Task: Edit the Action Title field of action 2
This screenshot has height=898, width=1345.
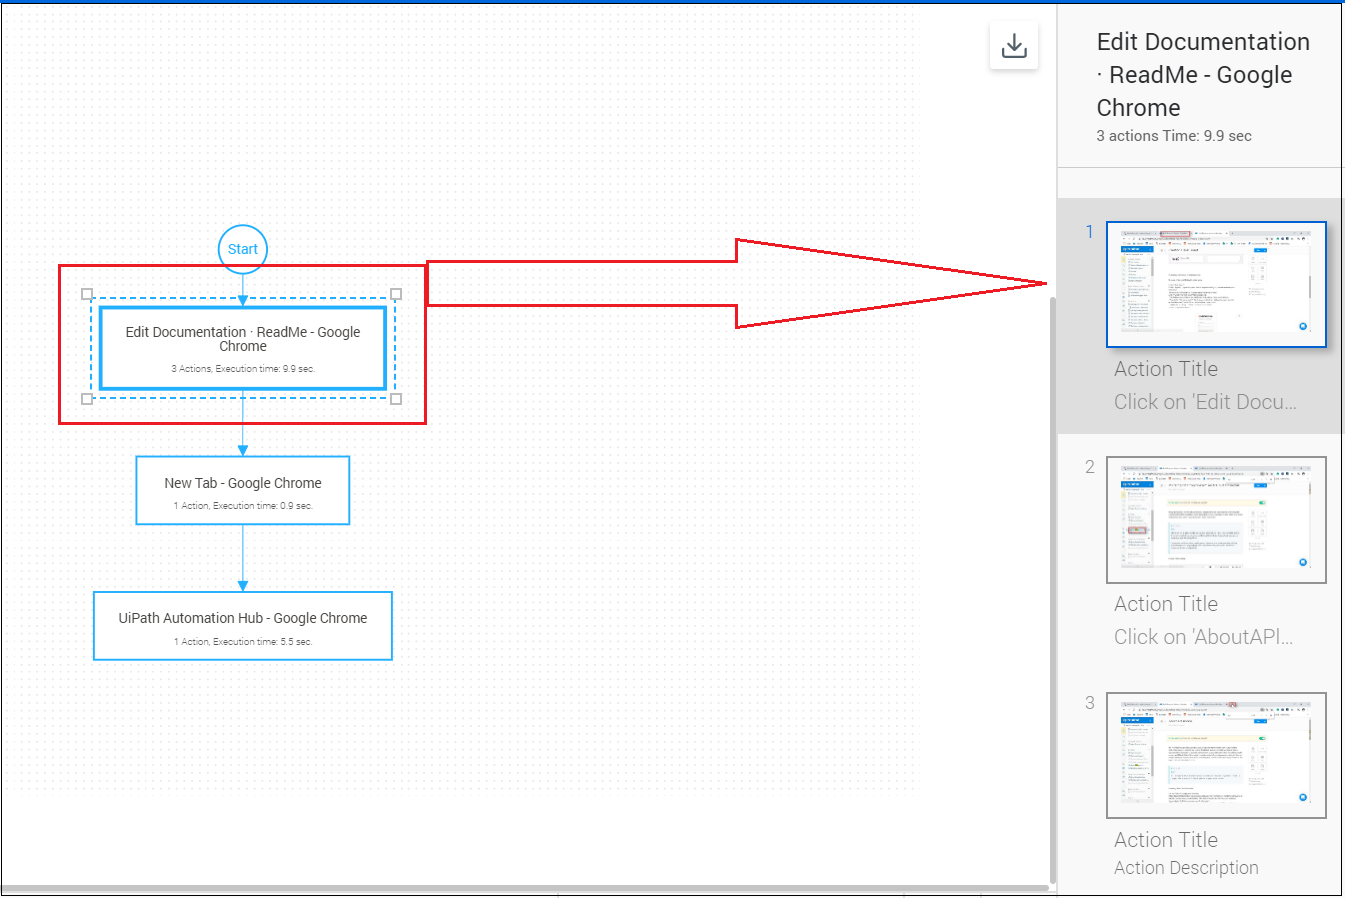Action: pos(1166,604)
